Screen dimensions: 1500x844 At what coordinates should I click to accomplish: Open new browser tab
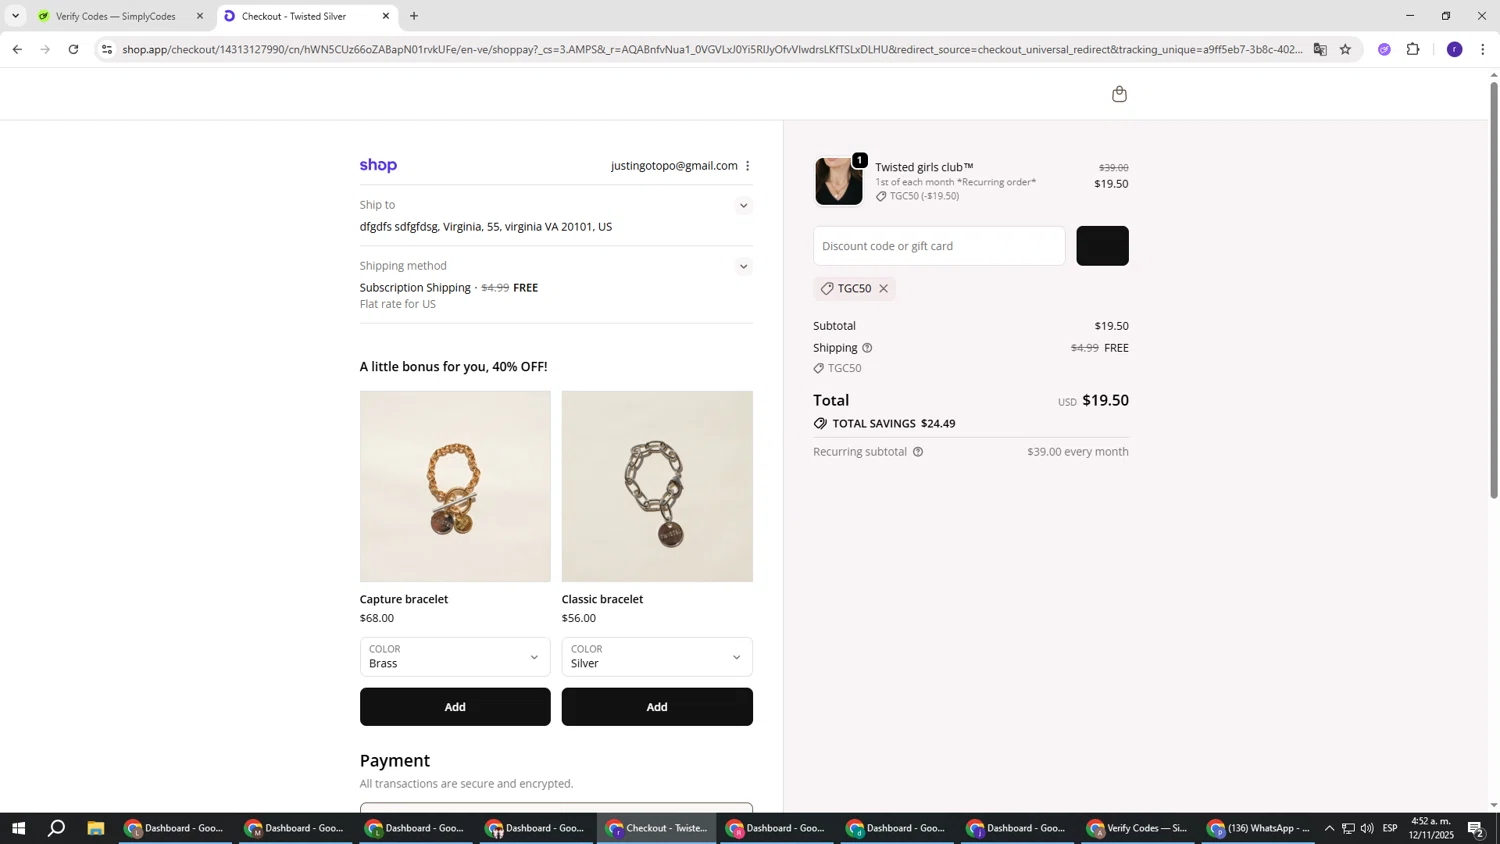pyautogui.click(x=414, y=16)
